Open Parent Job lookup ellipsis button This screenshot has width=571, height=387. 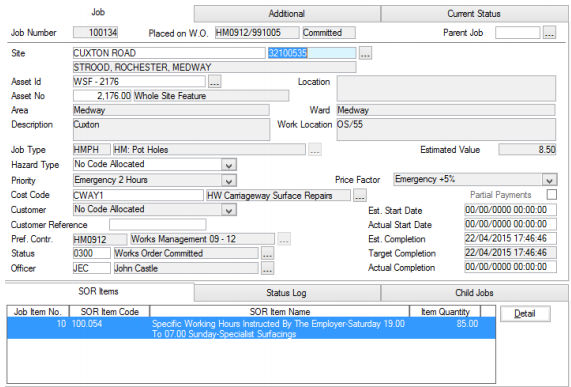[549, 33]
